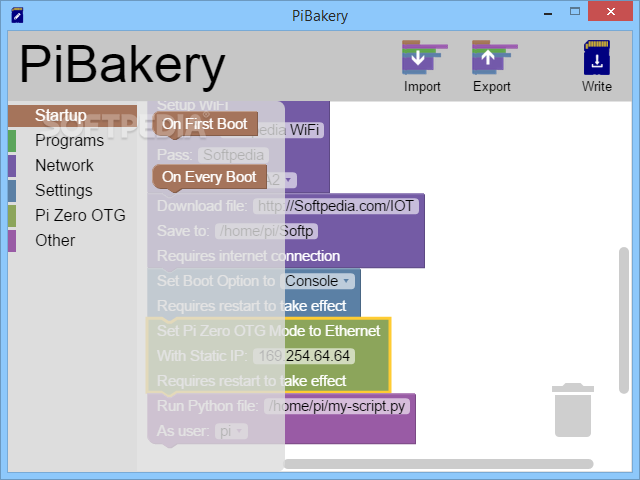Screen dimensions: 640x480
Task: Edit the Run Python file path field
Action: [x=337, y=406]
